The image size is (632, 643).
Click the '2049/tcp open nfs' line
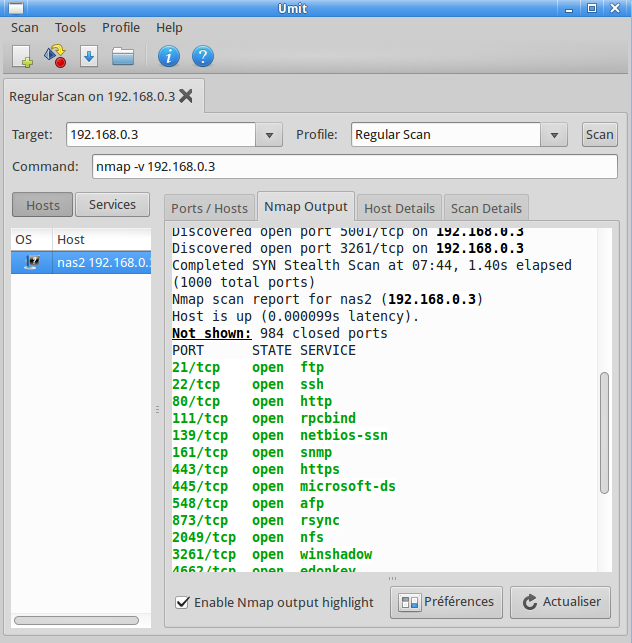pyautogui.click(x=248, y=538)
